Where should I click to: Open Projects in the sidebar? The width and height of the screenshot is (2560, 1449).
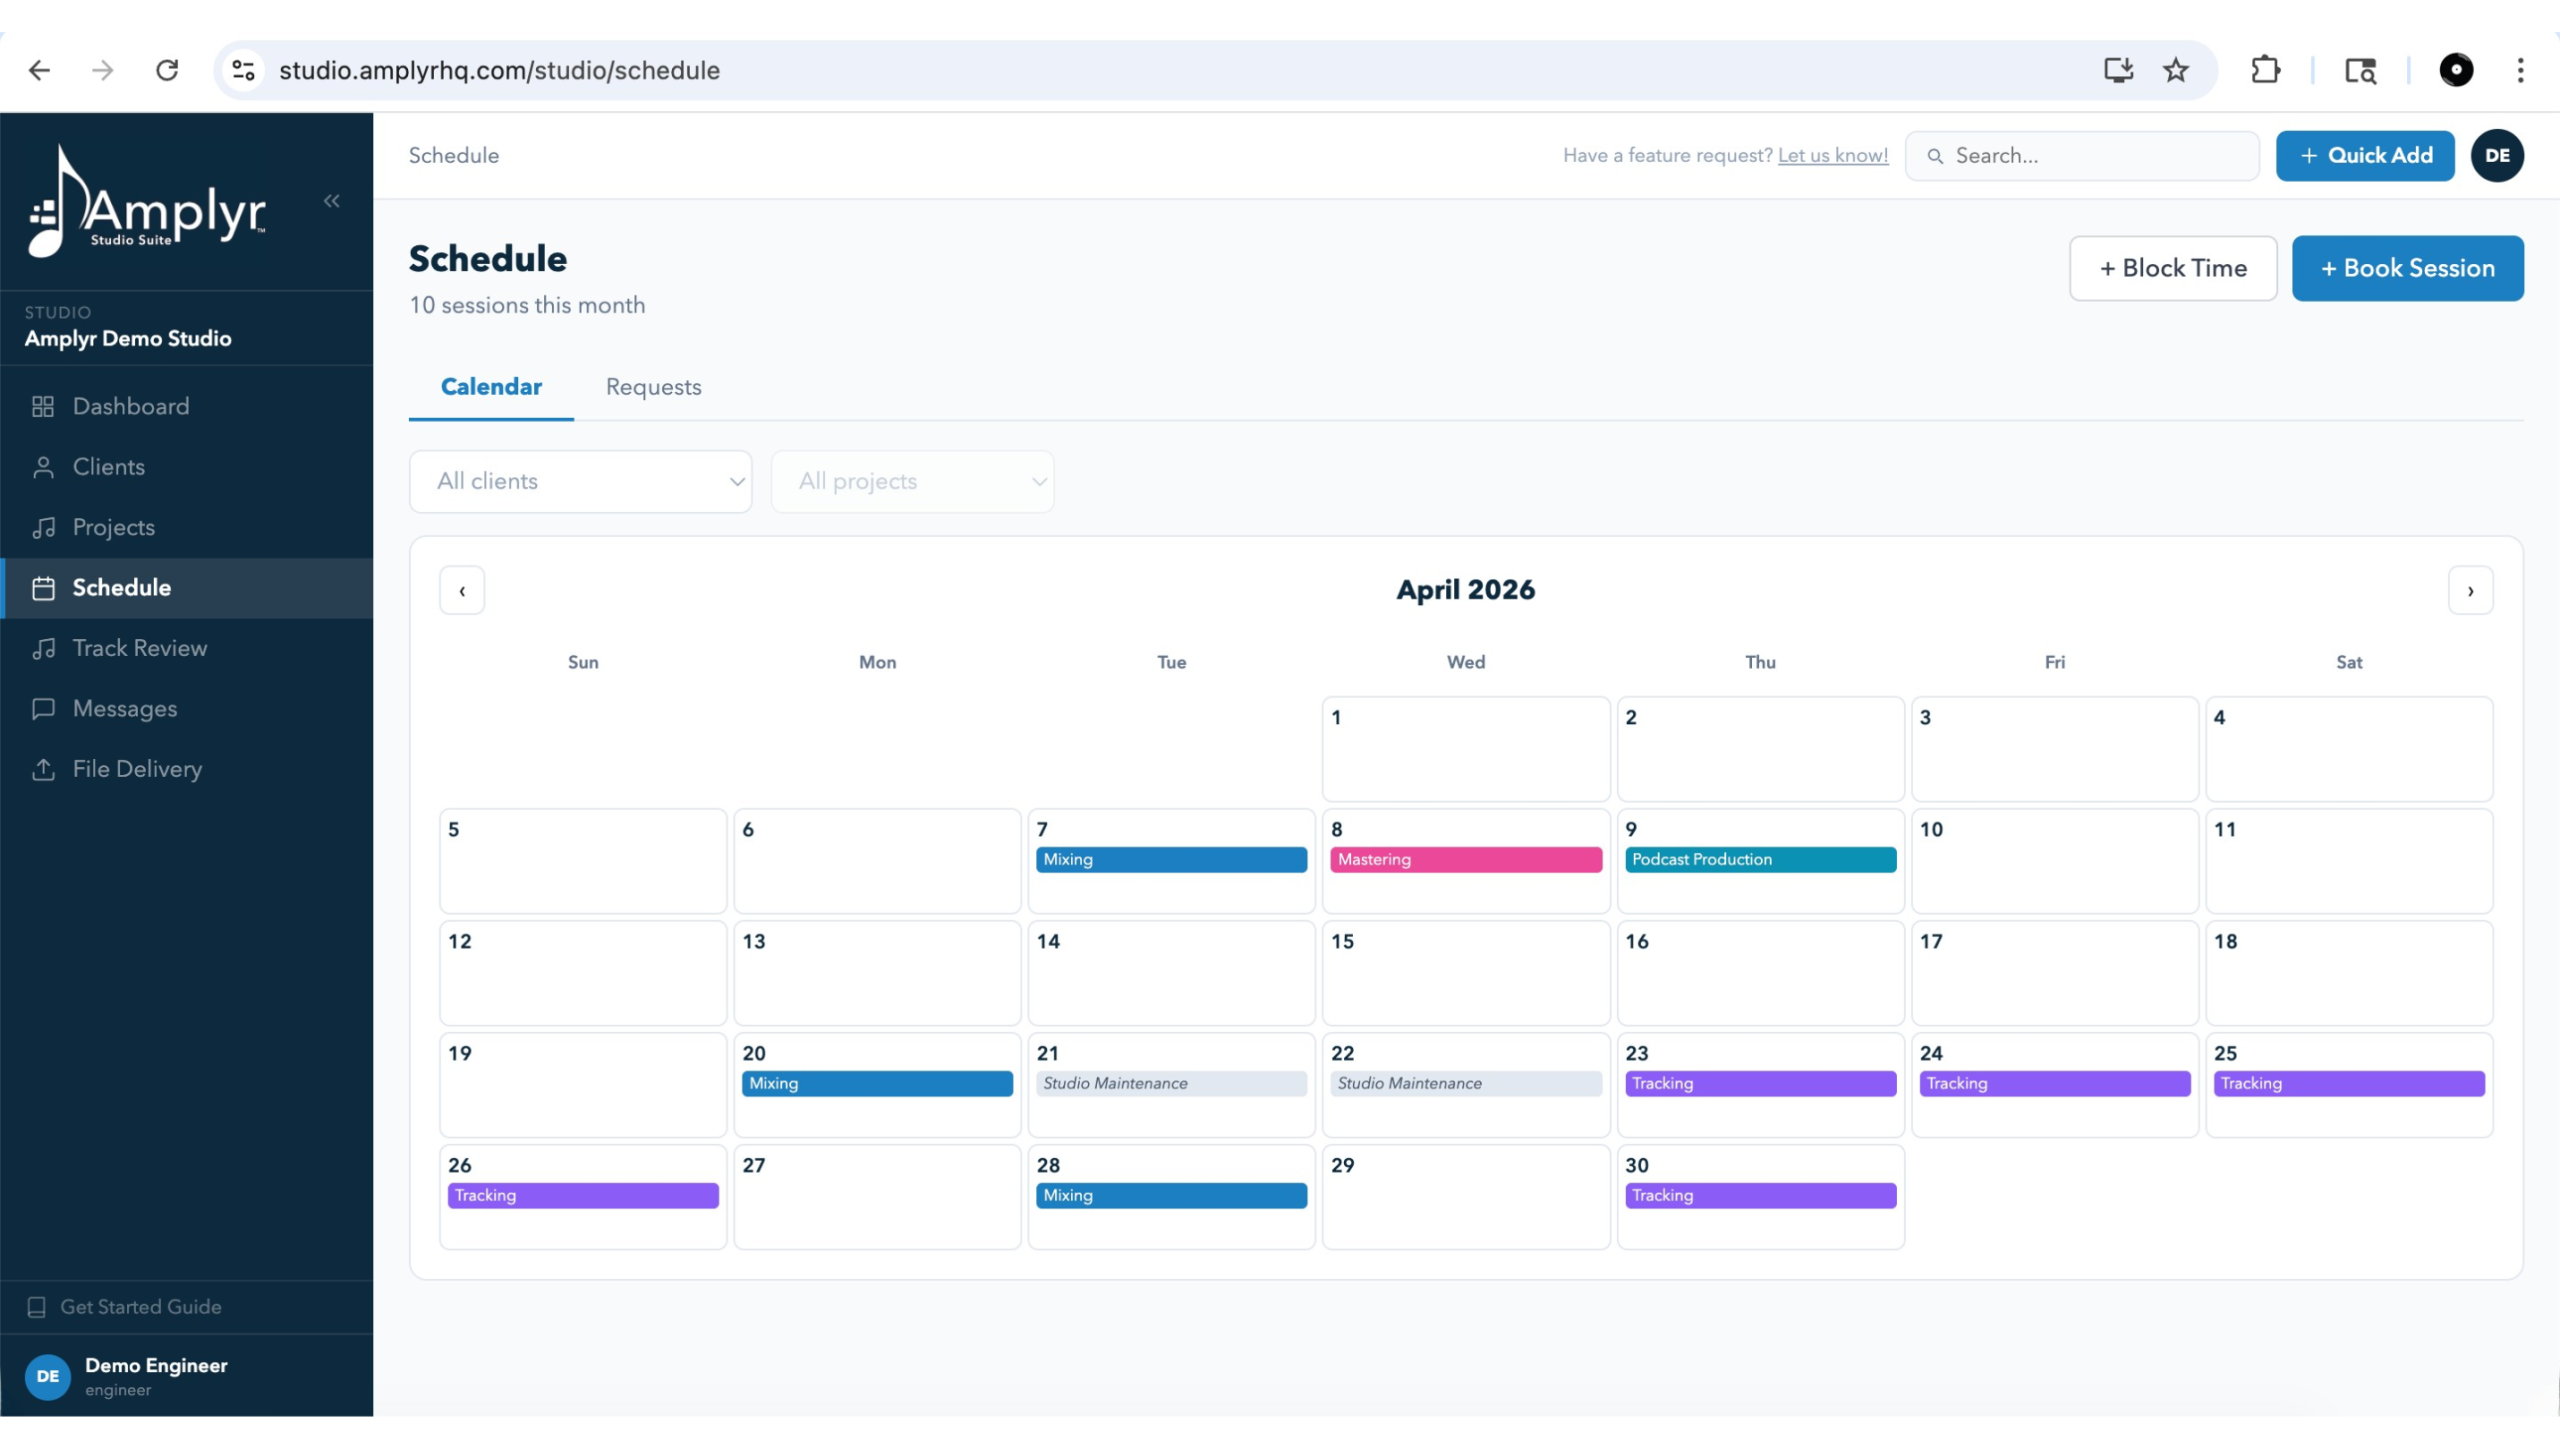pyautogui.click(x=113, y=527)
